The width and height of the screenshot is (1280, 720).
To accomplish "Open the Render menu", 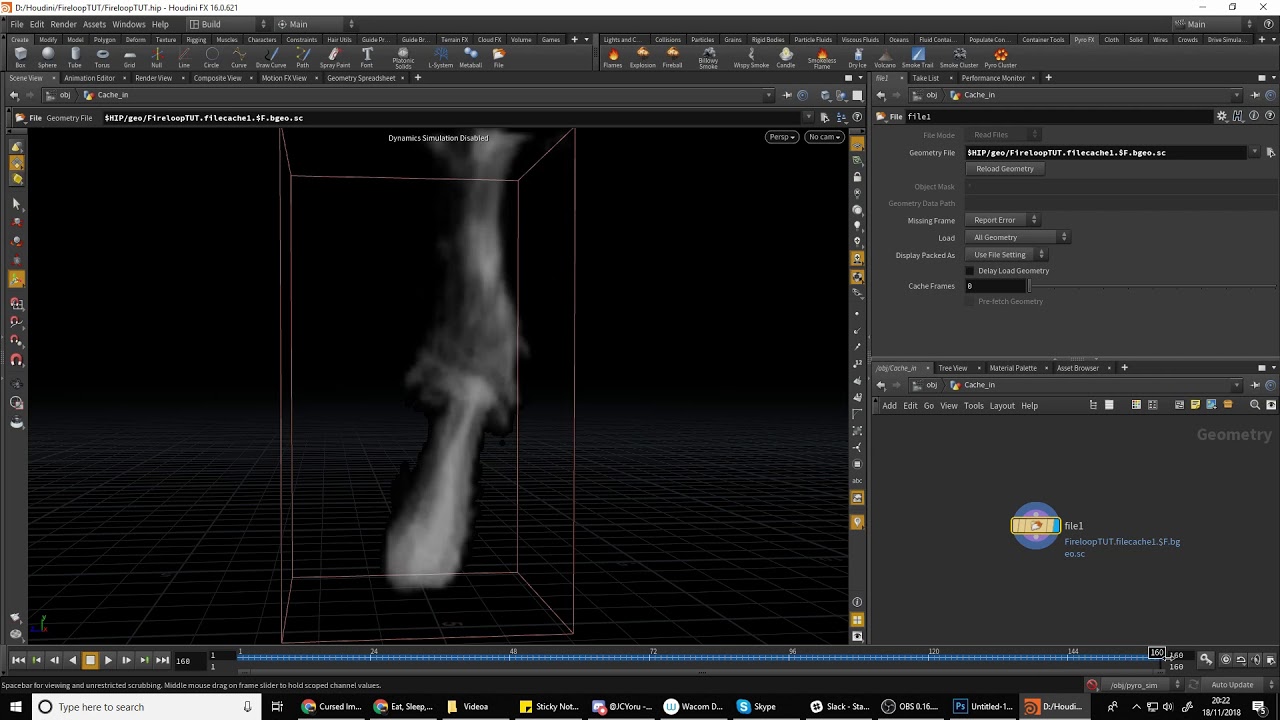I will (x=63, y=24).
